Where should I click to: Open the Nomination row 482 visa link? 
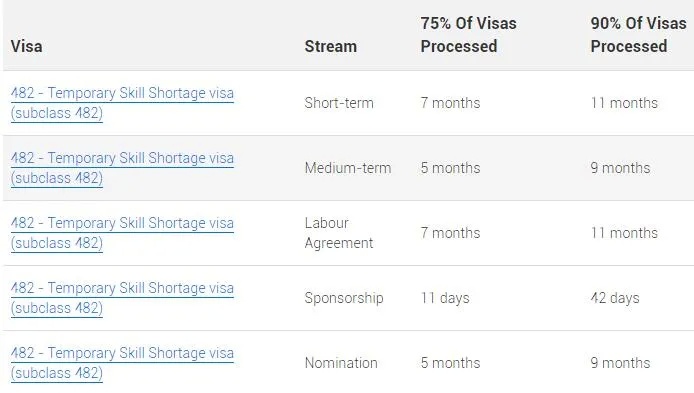pos(122,363)
